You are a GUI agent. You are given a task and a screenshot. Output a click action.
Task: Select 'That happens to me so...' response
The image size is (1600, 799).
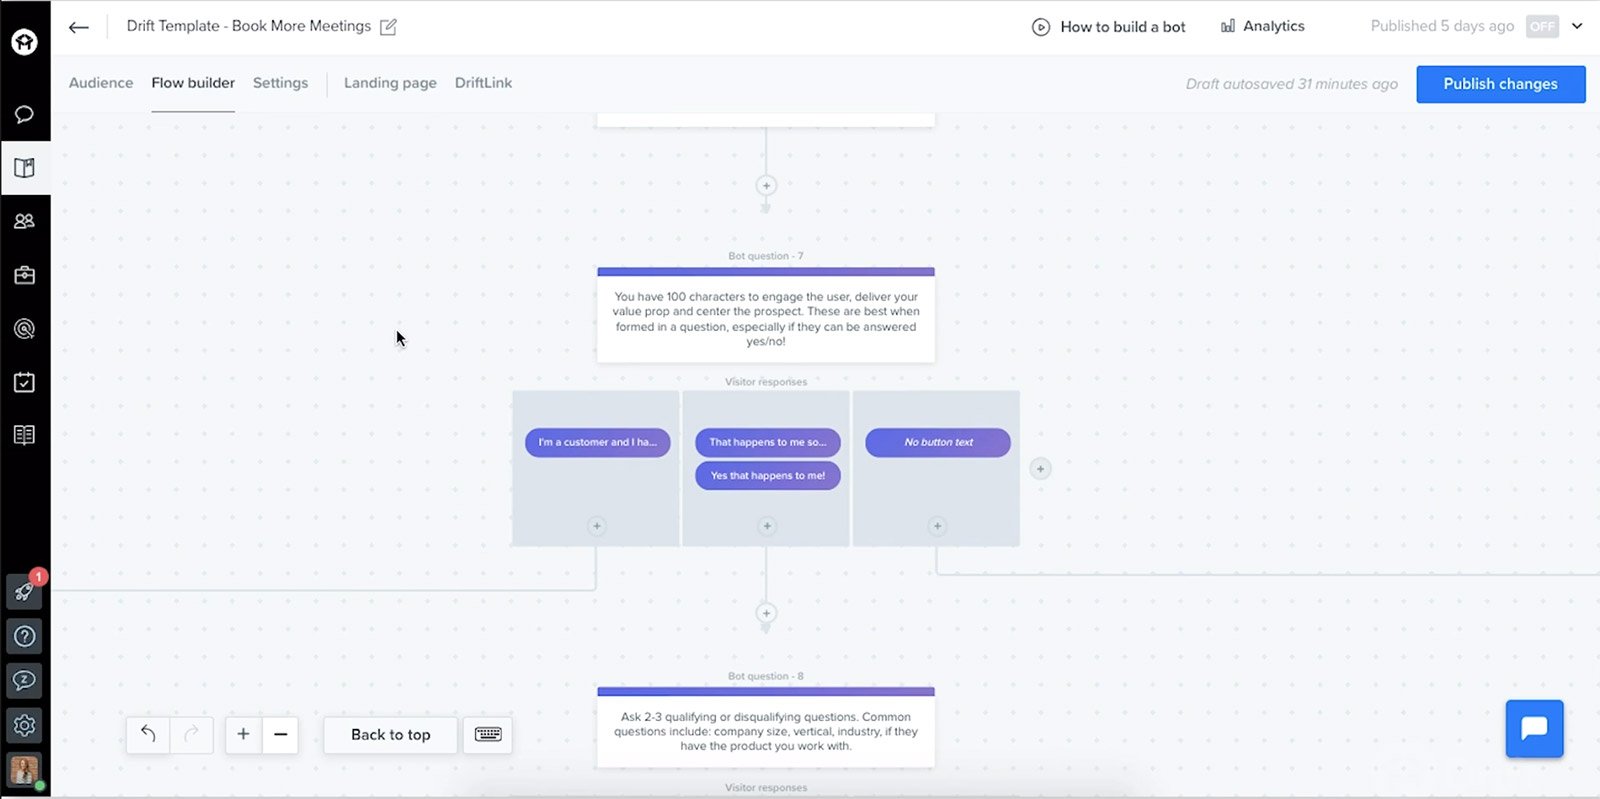[768, 442]
